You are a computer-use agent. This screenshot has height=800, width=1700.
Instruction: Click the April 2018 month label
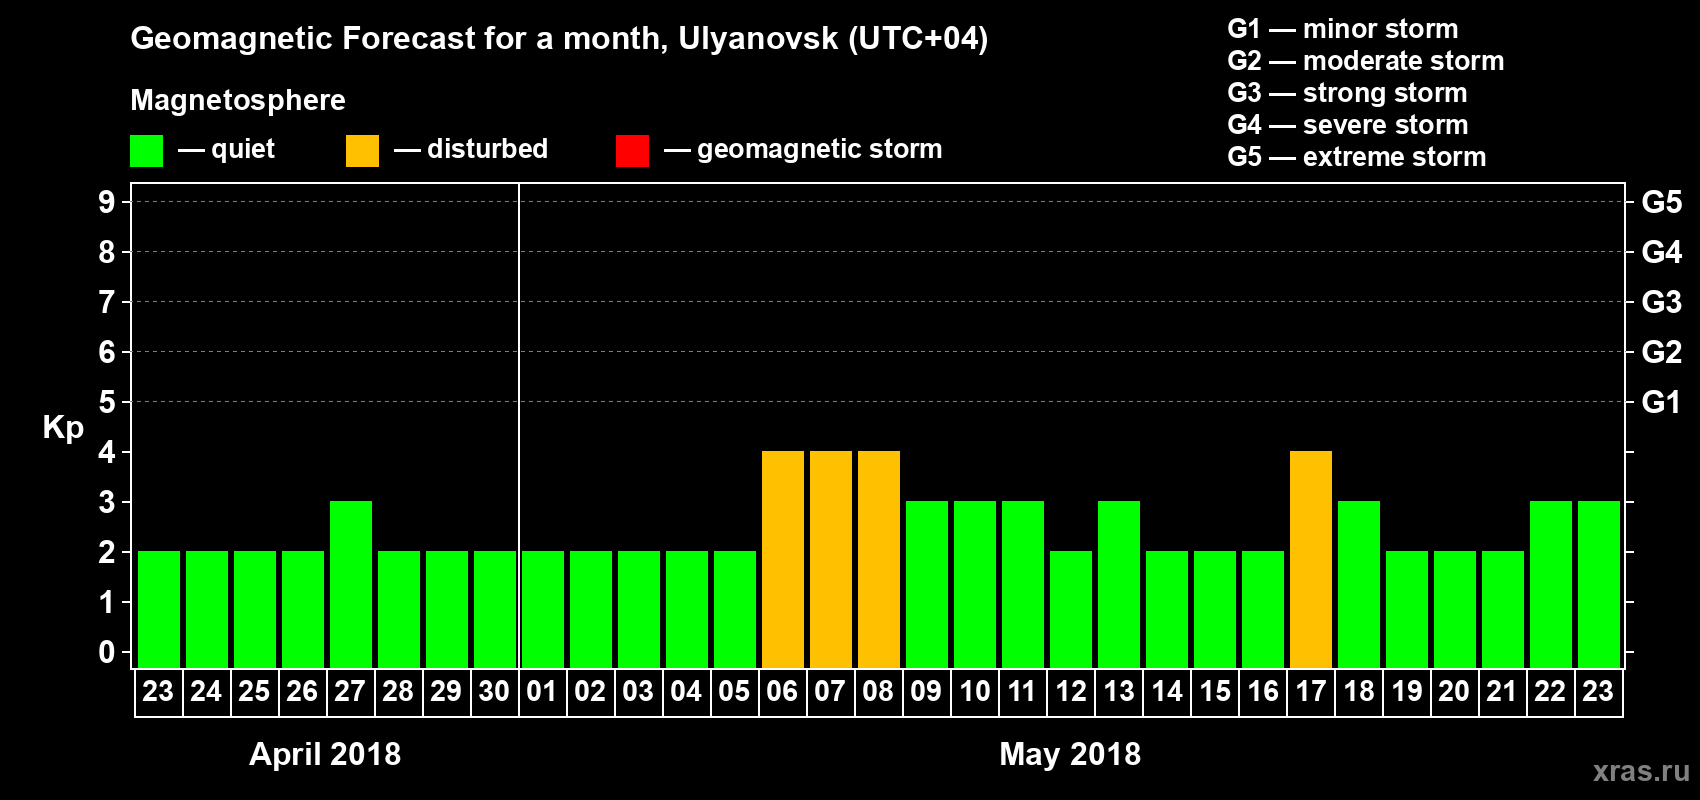click(325, 753)
